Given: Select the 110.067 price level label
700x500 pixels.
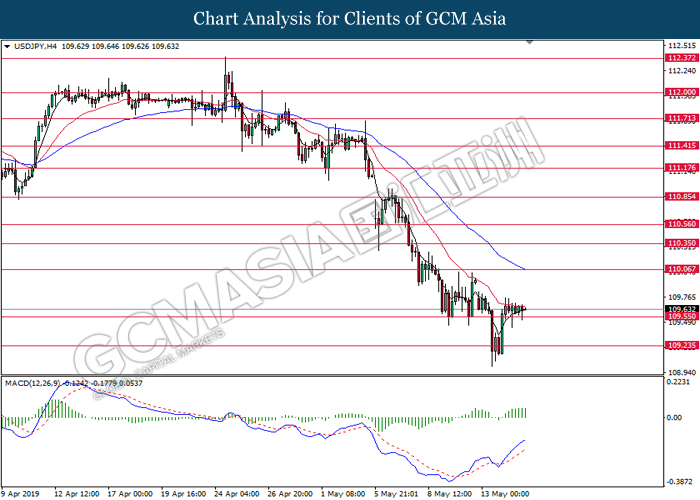Looking at the screenshot, I should pos(681,269).
